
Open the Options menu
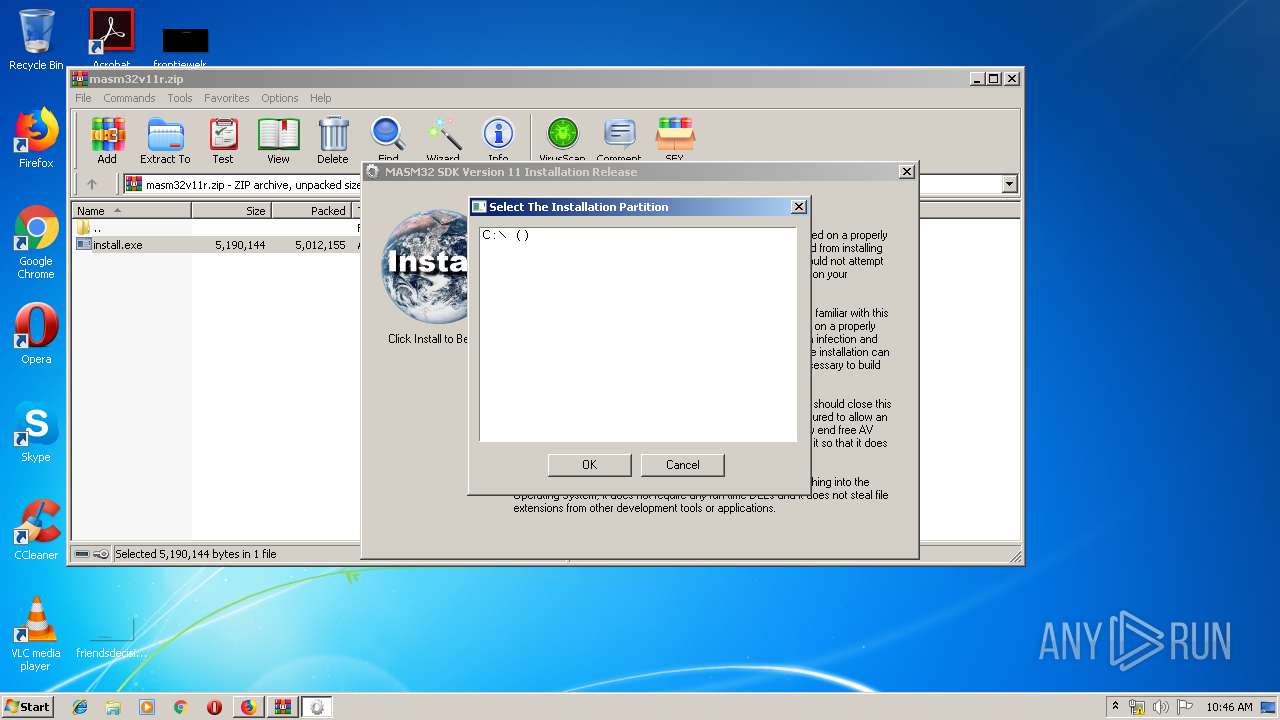[280, 98]
